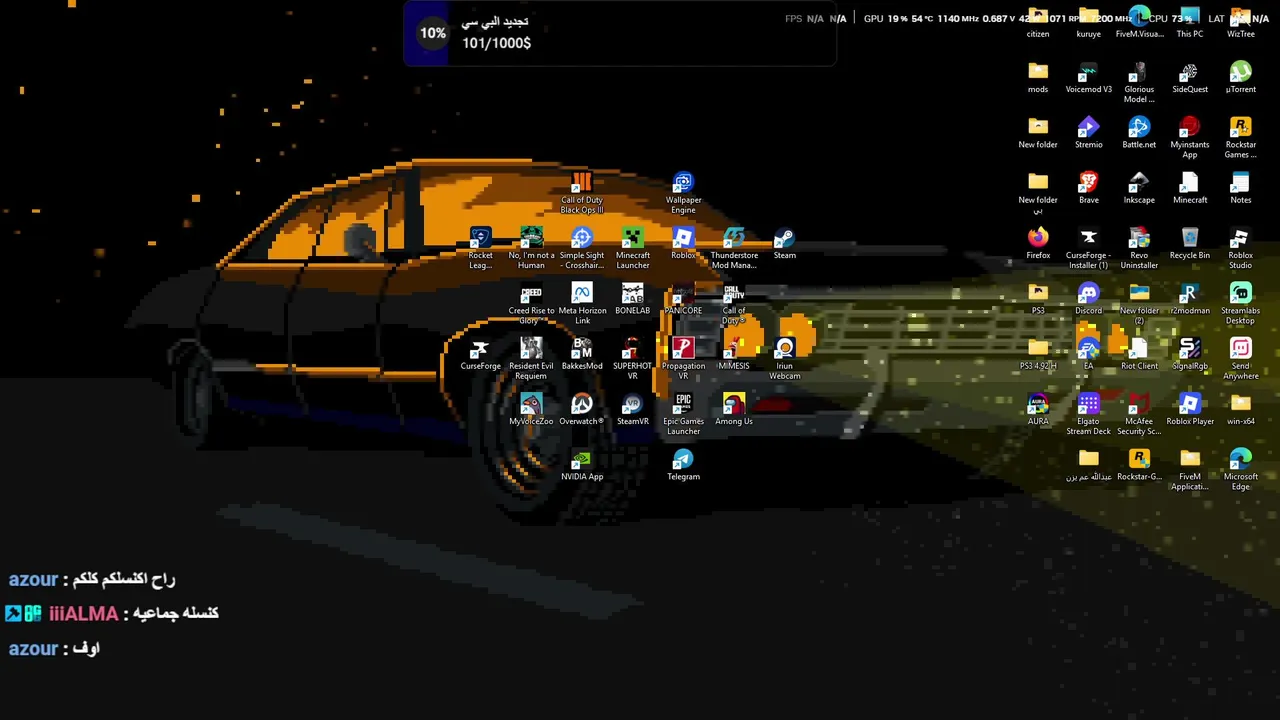Click the Riot Client icon
The image size is (1280, 720).
[1139, 354]
